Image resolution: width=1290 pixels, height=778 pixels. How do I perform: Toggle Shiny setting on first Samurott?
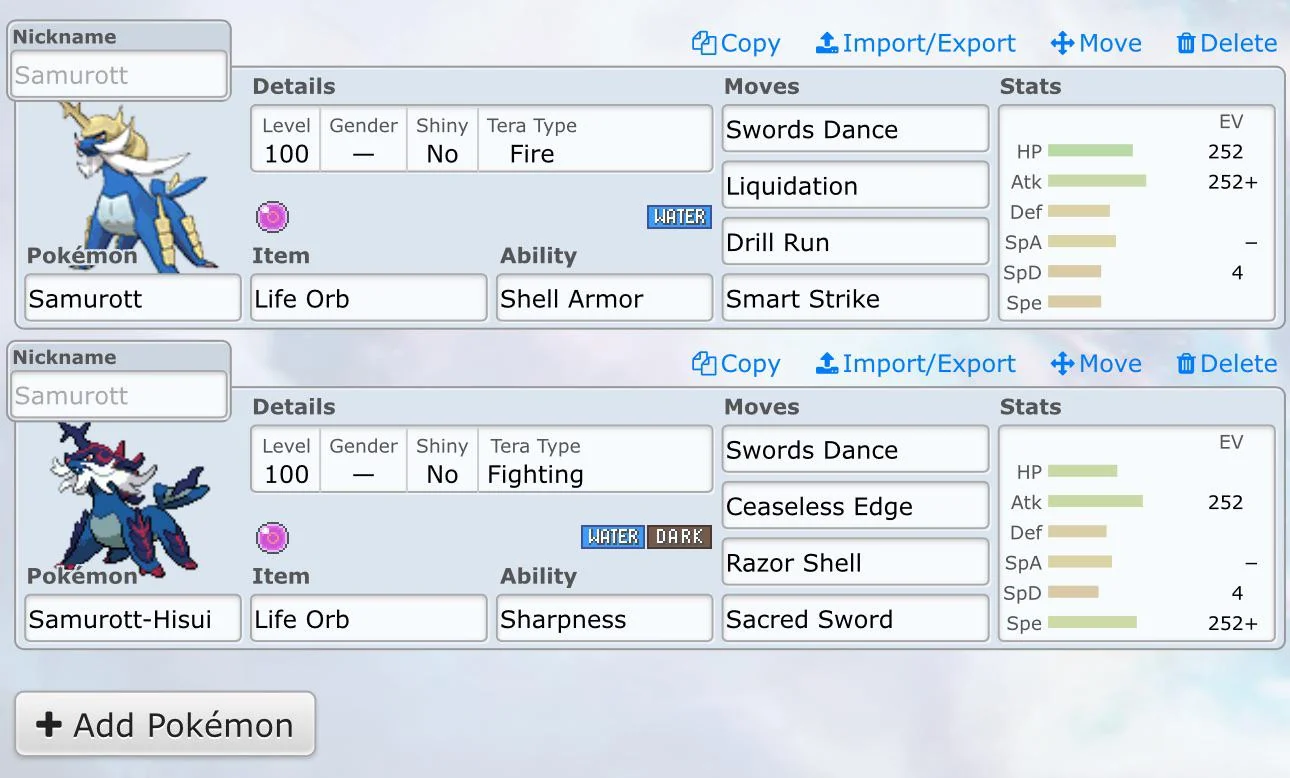442,141
